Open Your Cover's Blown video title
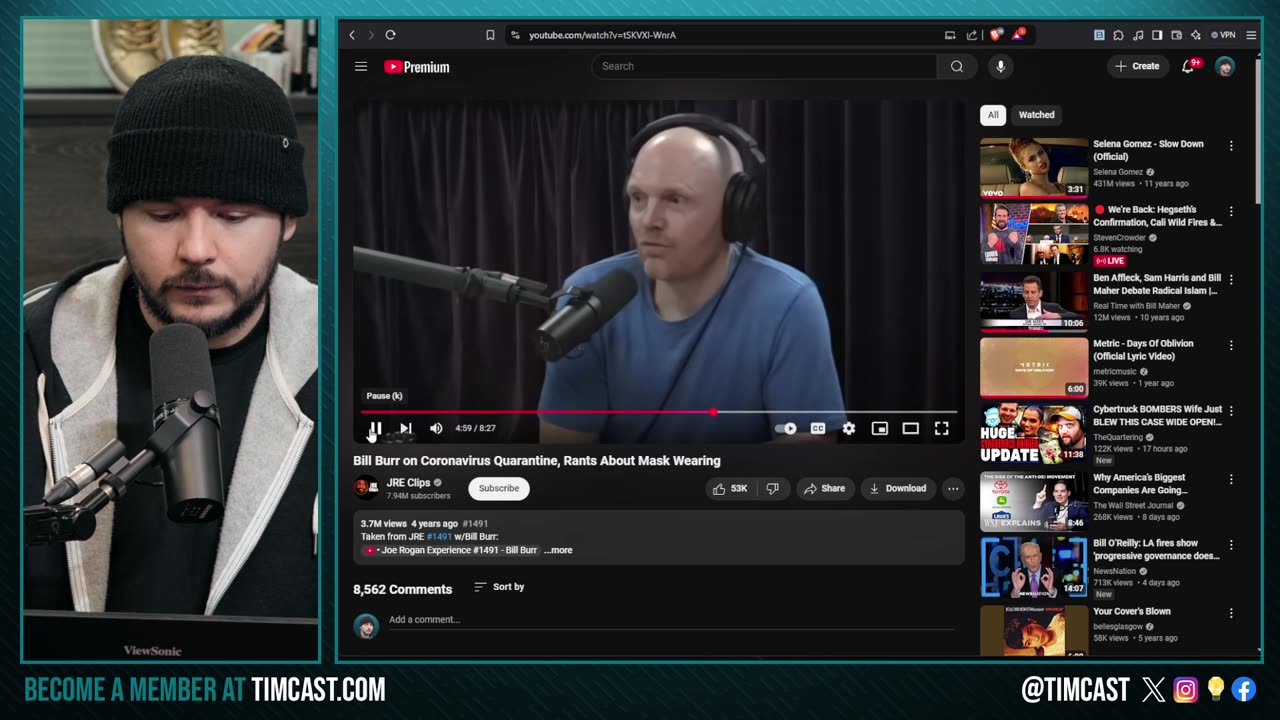The image size is (1280, 720). coord(1131,611)
